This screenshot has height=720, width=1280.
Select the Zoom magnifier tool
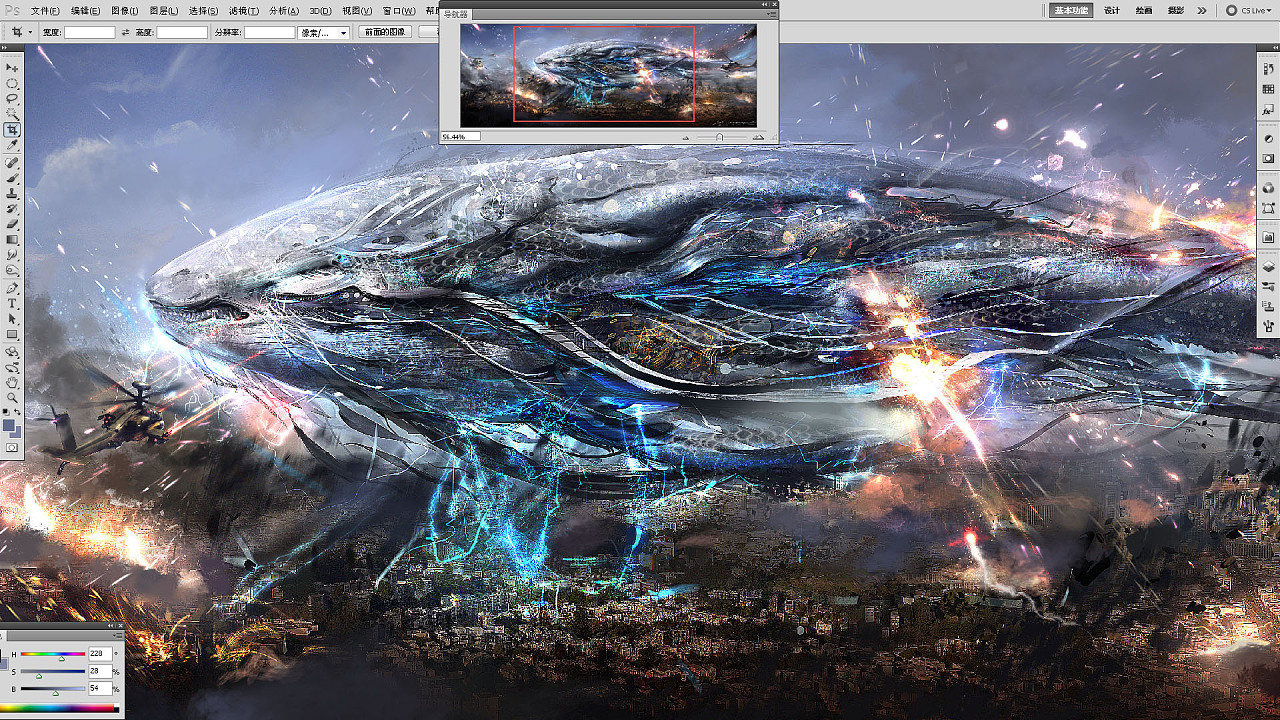pos(12,397)
